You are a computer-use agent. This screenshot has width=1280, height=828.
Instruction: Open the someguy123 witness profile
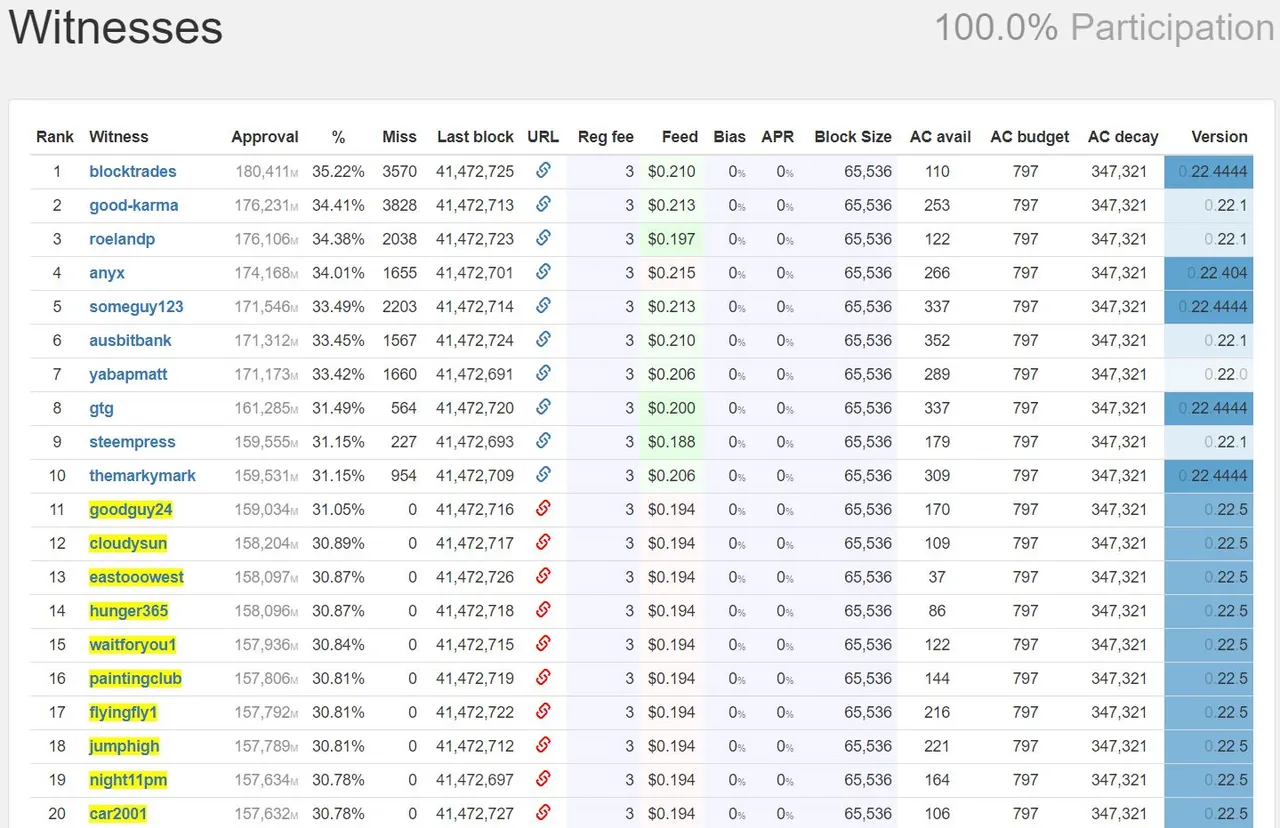coord(136,307)
